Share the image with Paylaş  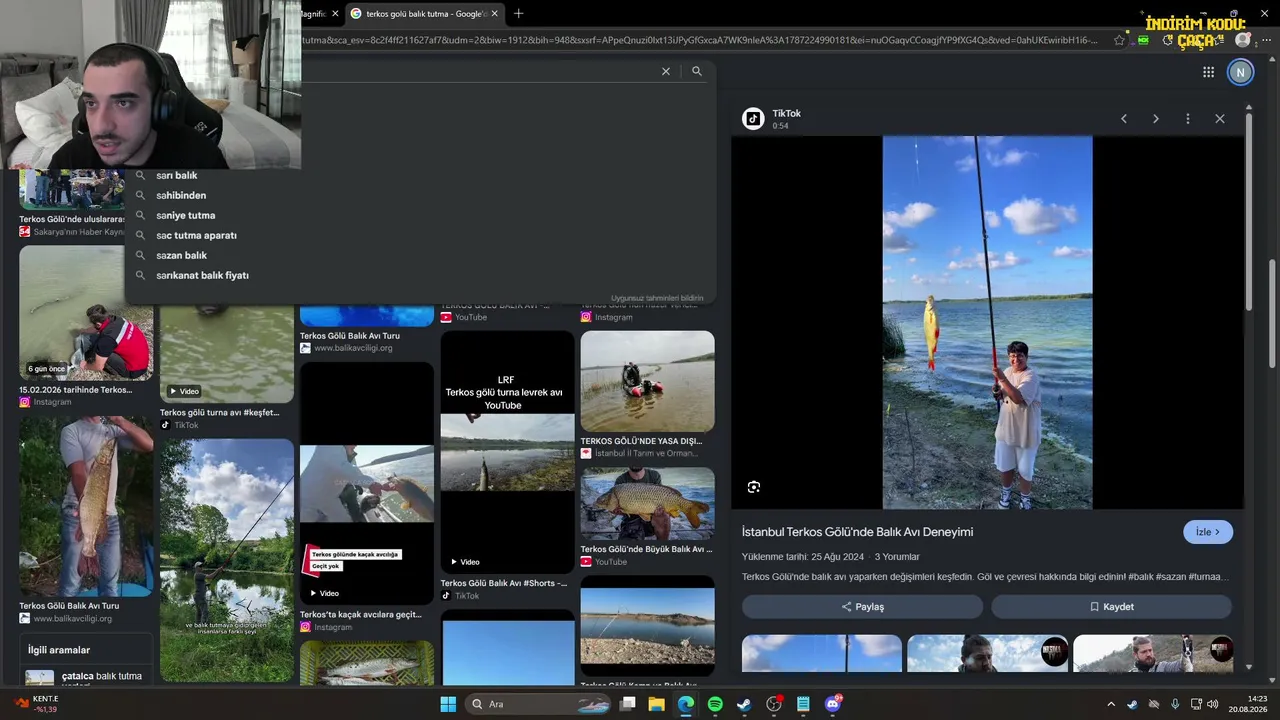(x=862, y=607)
